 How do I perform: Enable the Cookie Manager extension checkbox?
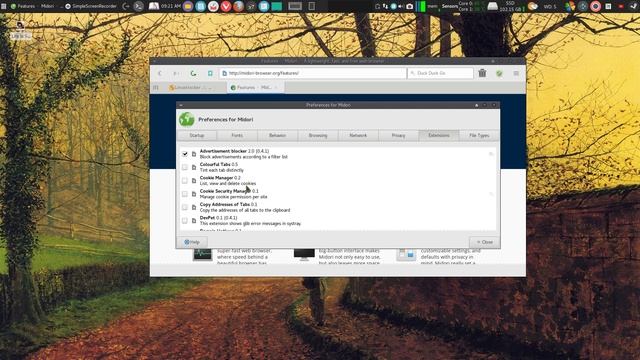(185, 181)
